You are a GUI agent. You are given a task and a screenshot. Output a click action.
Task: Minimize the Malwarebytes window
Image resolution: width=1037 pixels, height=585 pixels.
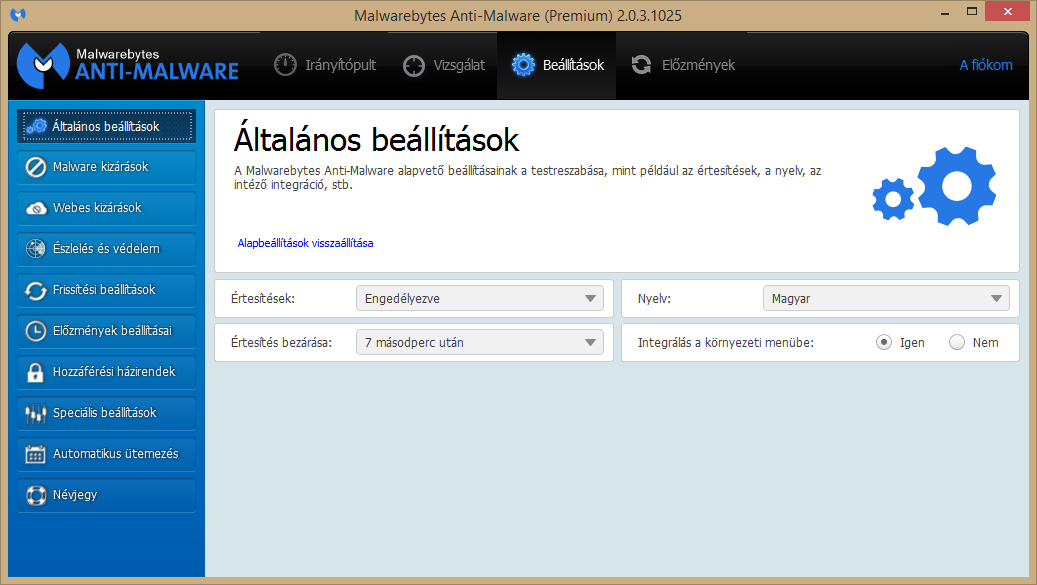pyautogui.click(x=944, y=12)
